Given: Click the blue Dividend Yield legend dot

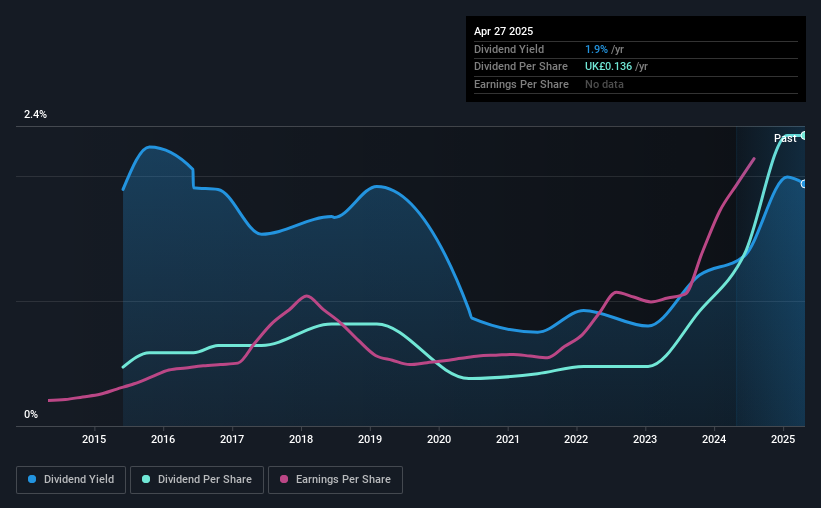Looking at the screenshot, I should pos(32,479).
